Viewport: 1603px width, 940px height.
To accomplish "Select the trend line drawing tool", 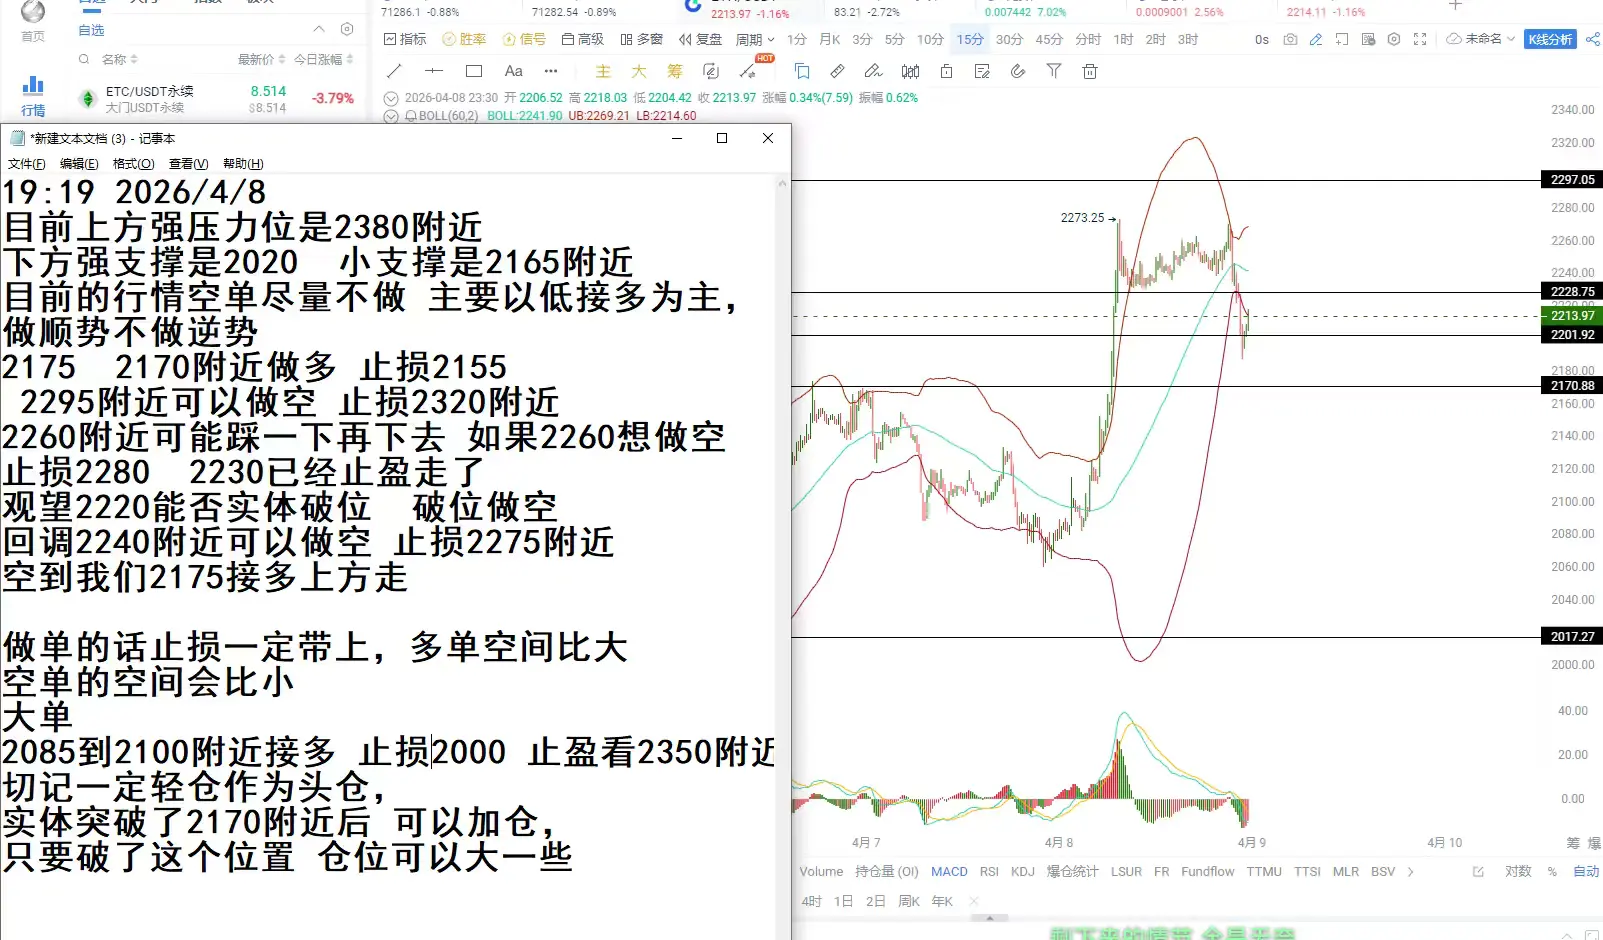I will pyautogui.click(x=394, y=71).
